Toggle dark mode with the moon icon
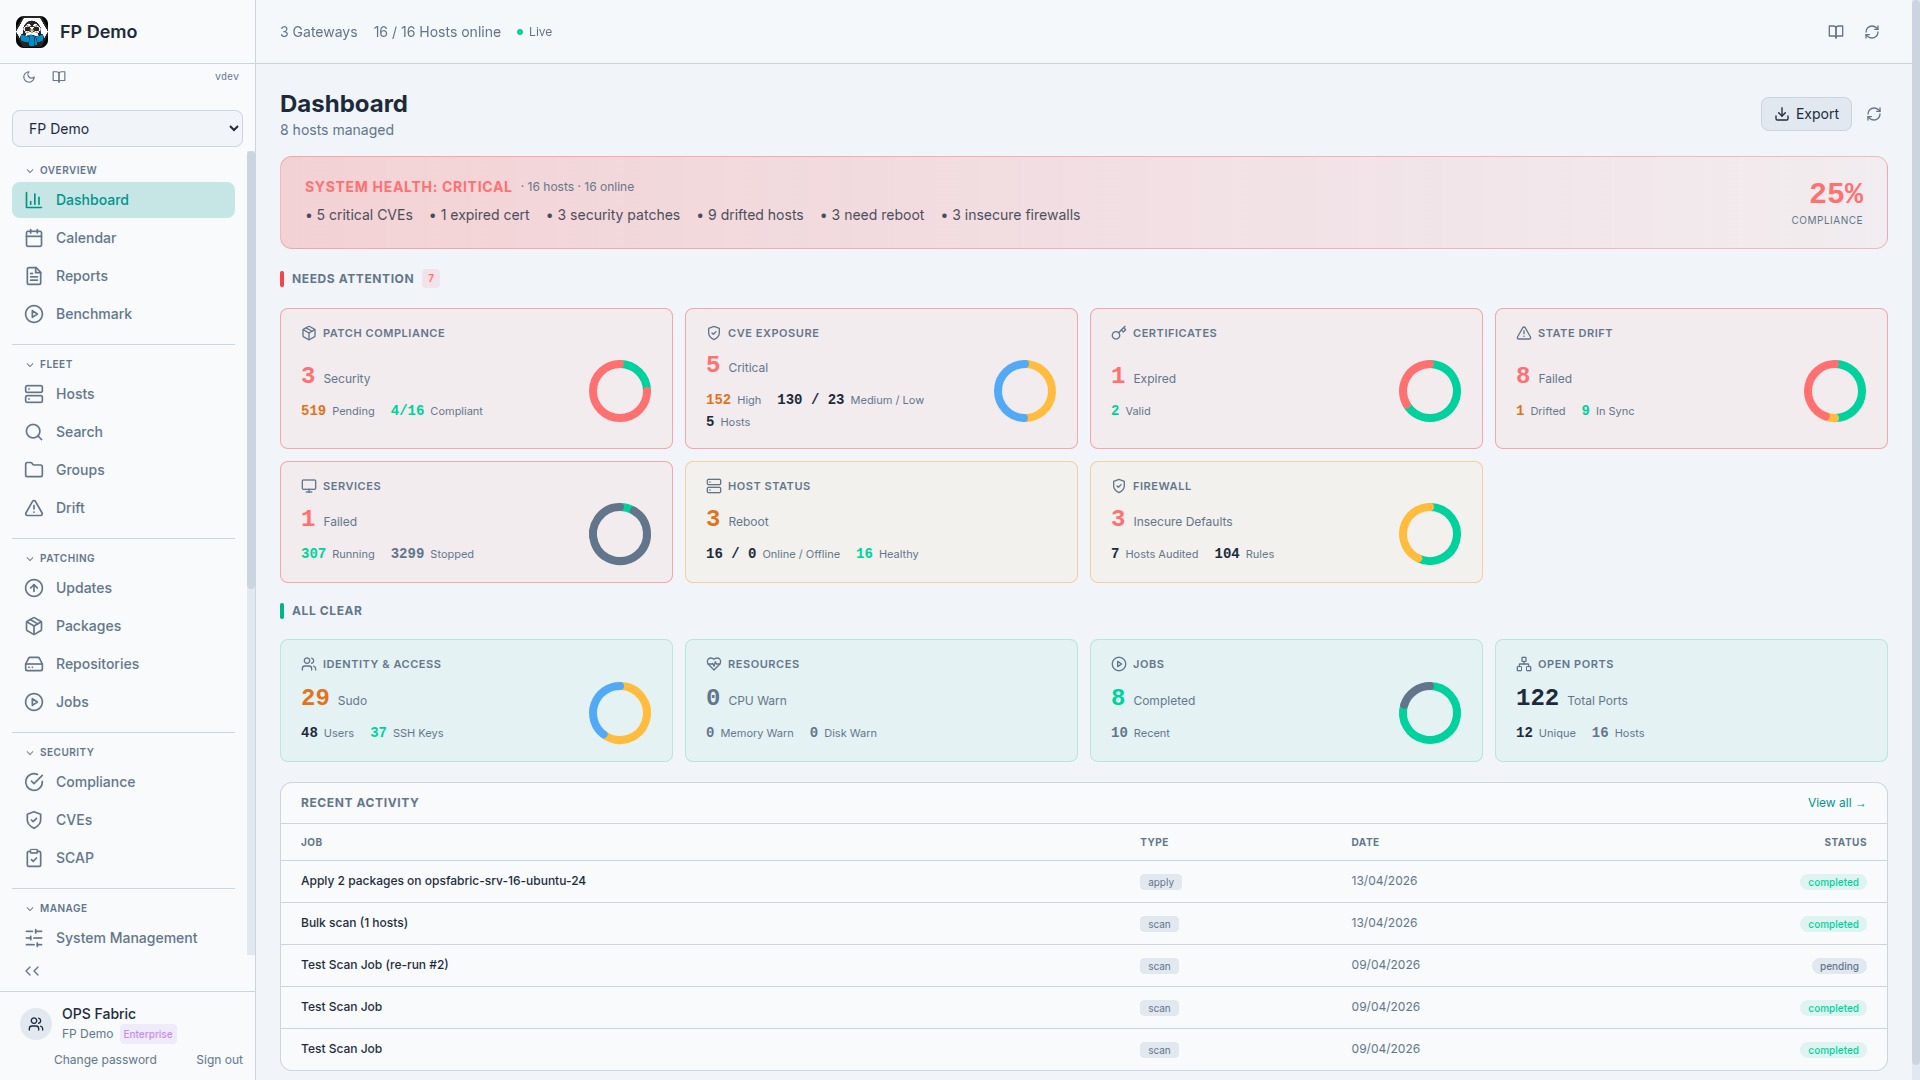 [x=28, y=77]
